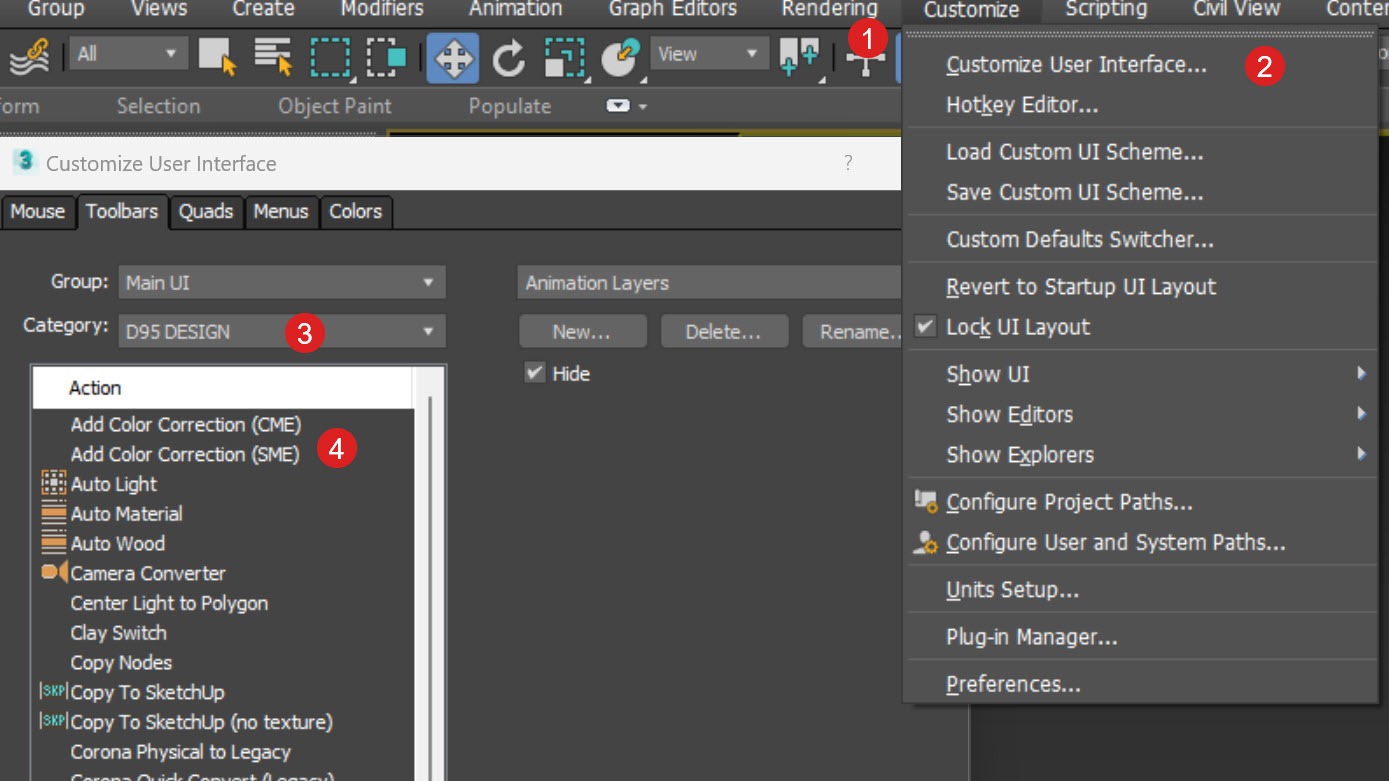Open the Rendering menu
Image resolution: width=1389 pixels, height=781 pixels.
pyautogui.click(x=828, y=10)
